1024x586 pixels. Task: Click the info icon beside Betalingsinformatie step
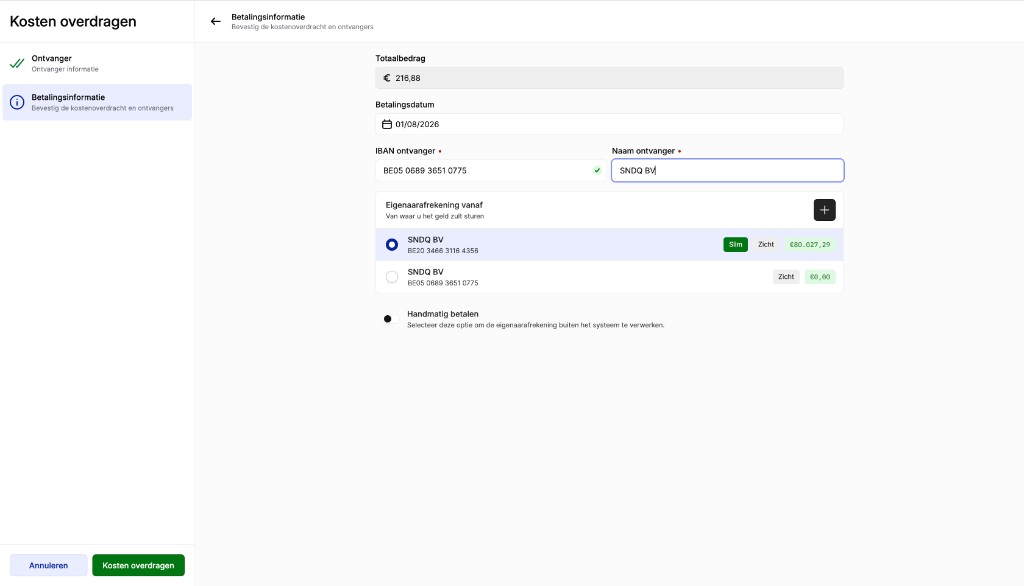(17, 102)
